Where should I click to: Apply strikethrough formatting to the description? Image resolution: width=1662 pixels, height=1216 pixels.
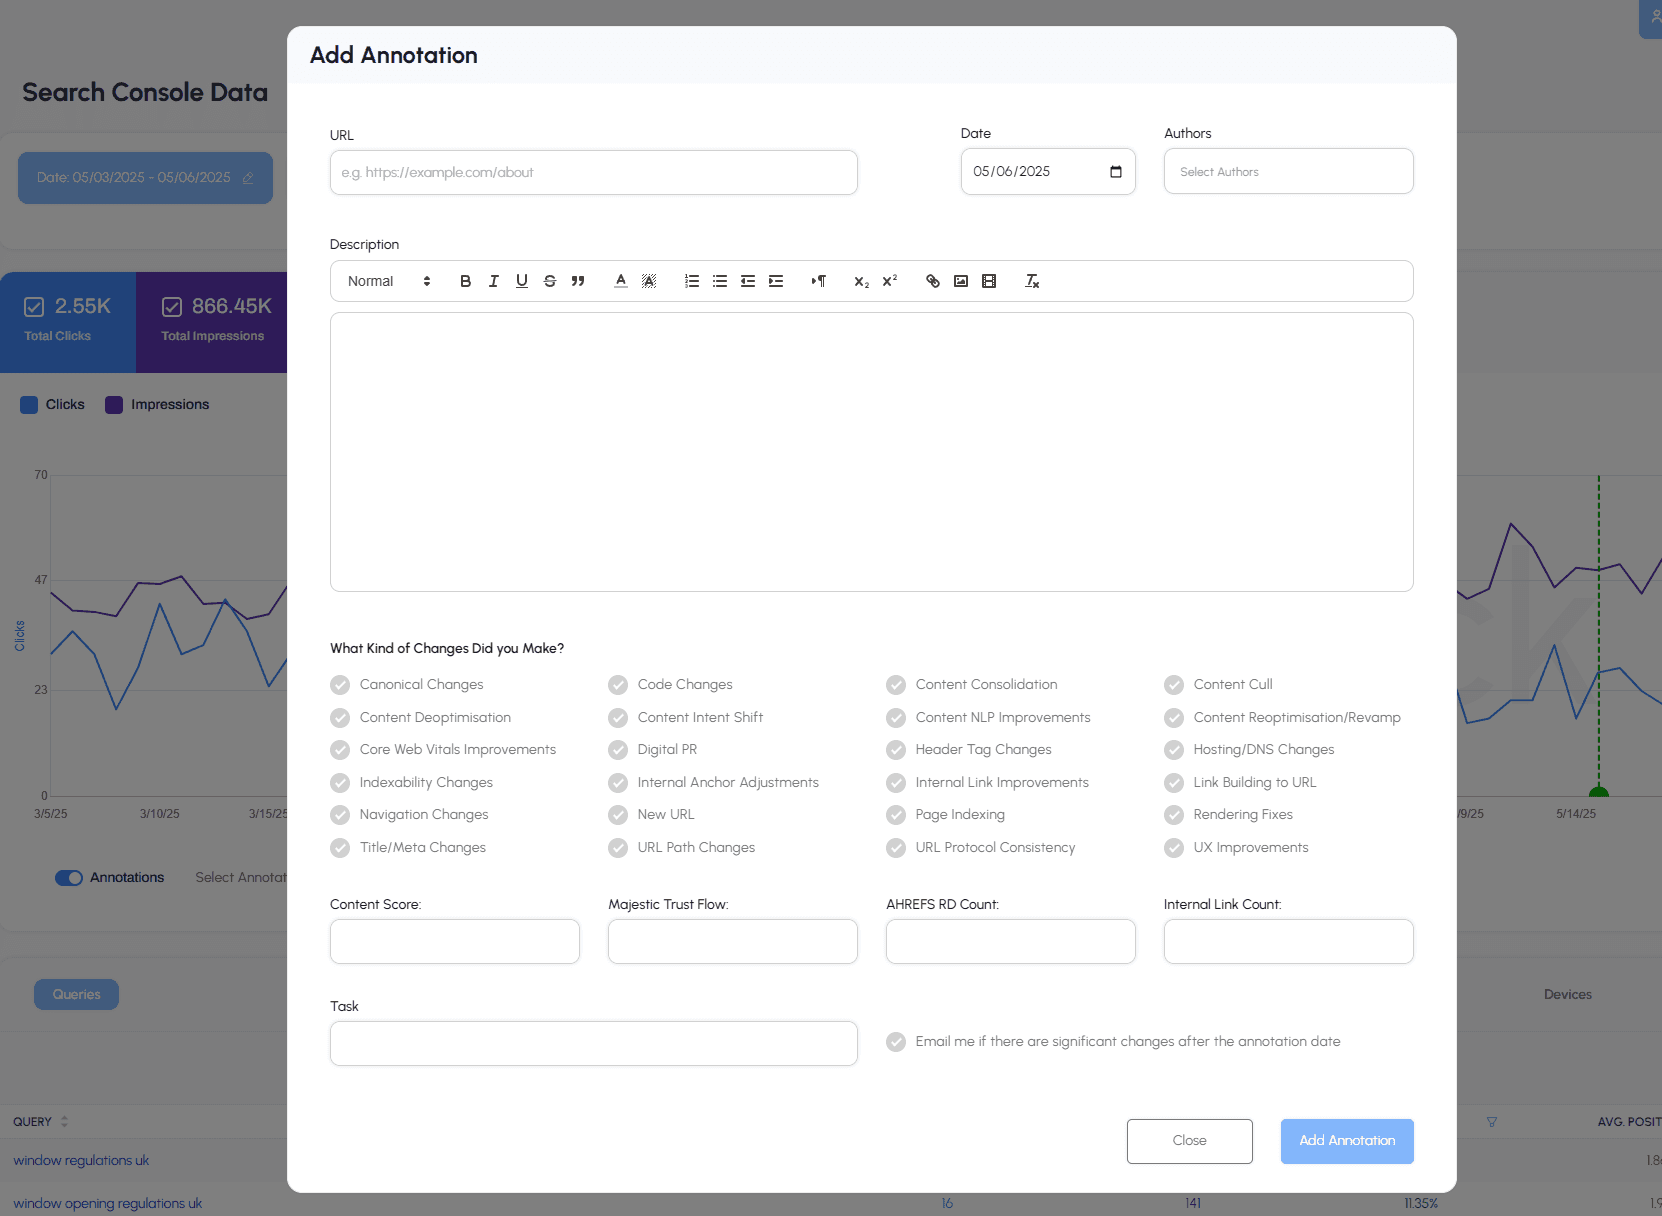(x=550, y=281)
